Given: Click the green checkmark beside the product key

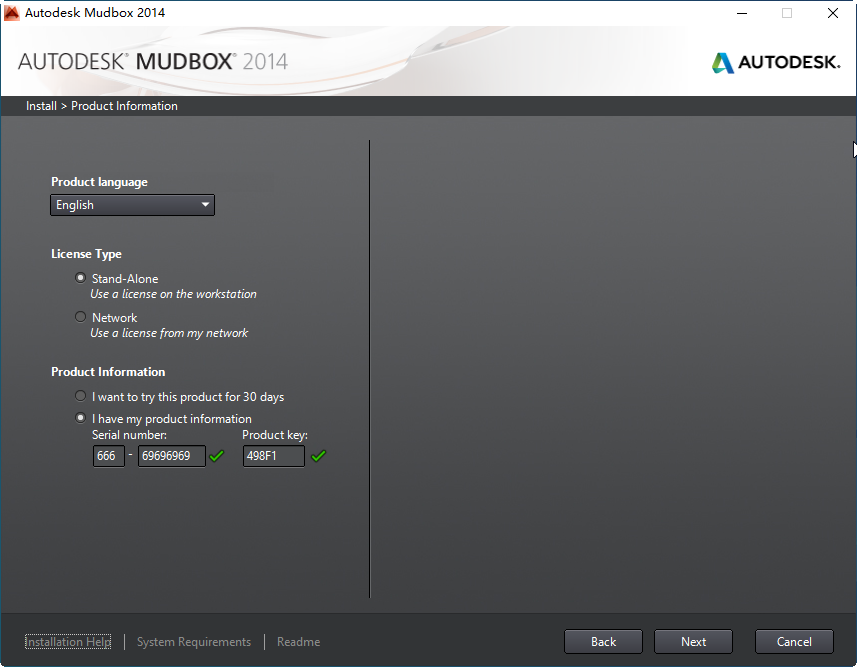Looking at the screenshot, I should tap(319, 455).
